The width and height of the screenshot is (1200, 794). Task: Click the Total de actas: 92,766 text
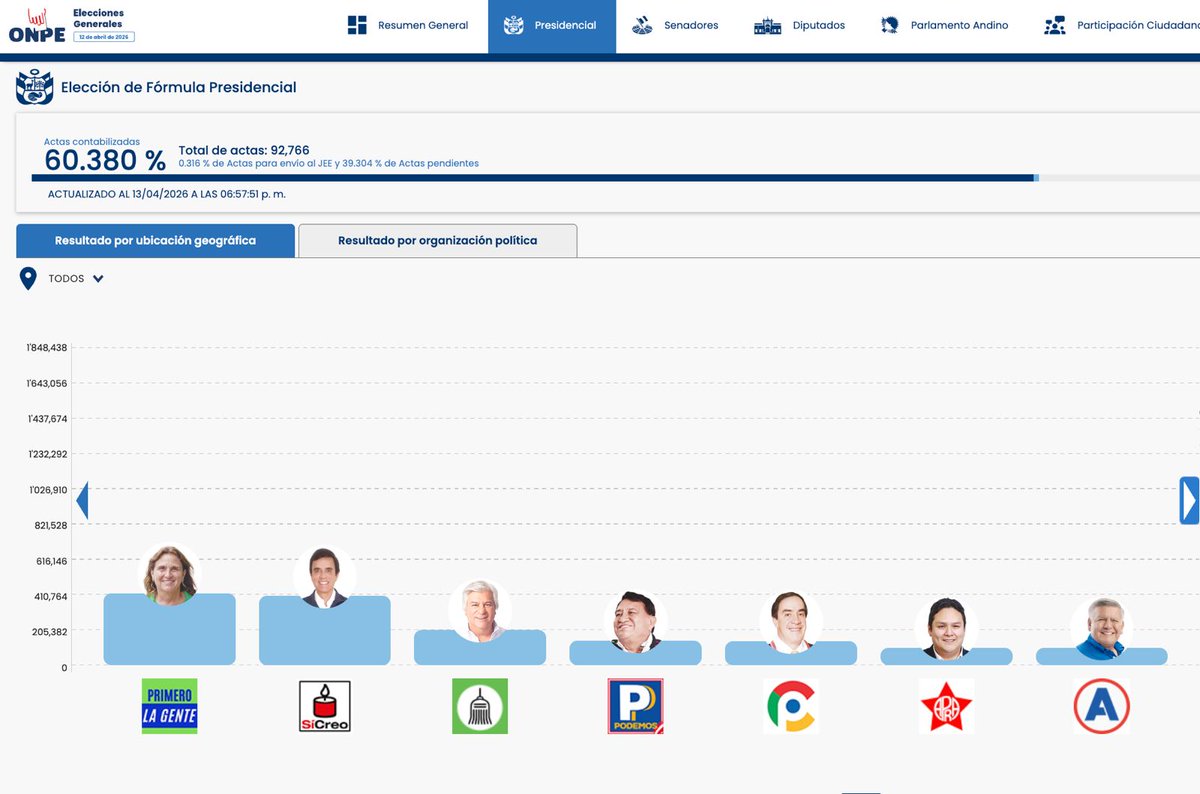(244, 150)
